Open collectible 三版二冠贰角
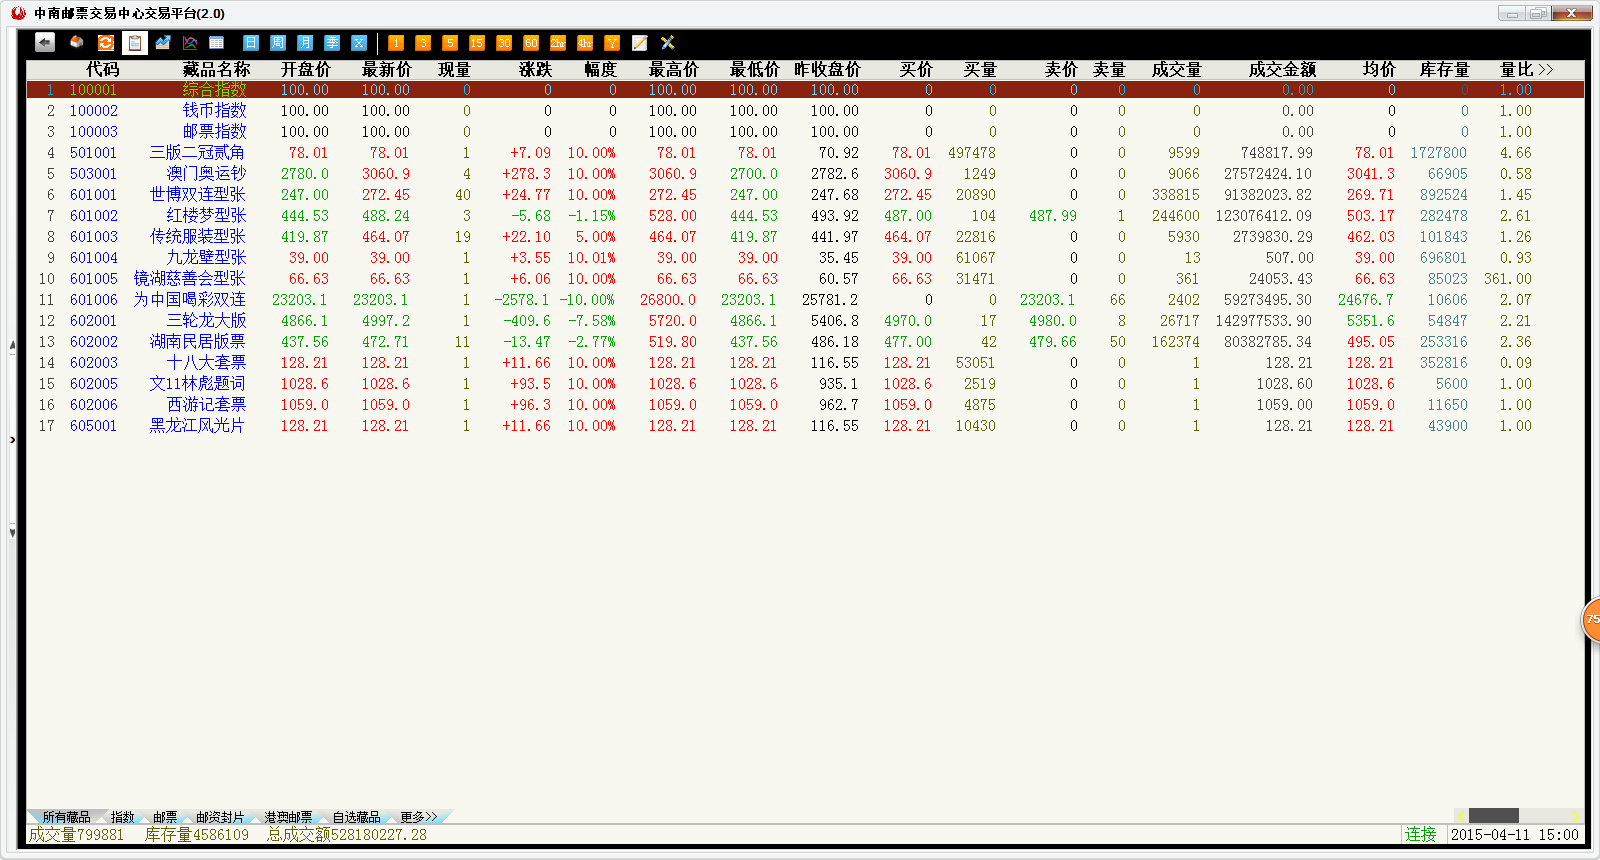 point(197,153)
